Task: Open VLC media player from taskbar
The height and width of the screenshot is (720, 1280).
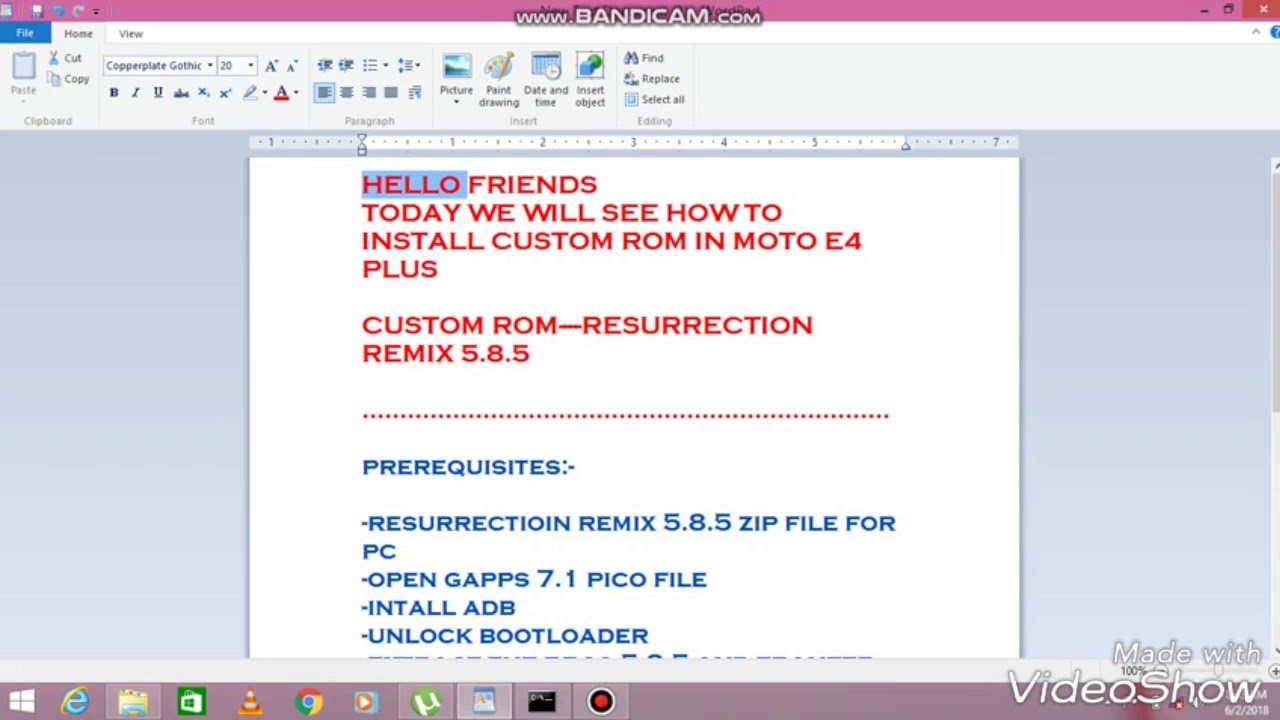Action: [249, 702]
